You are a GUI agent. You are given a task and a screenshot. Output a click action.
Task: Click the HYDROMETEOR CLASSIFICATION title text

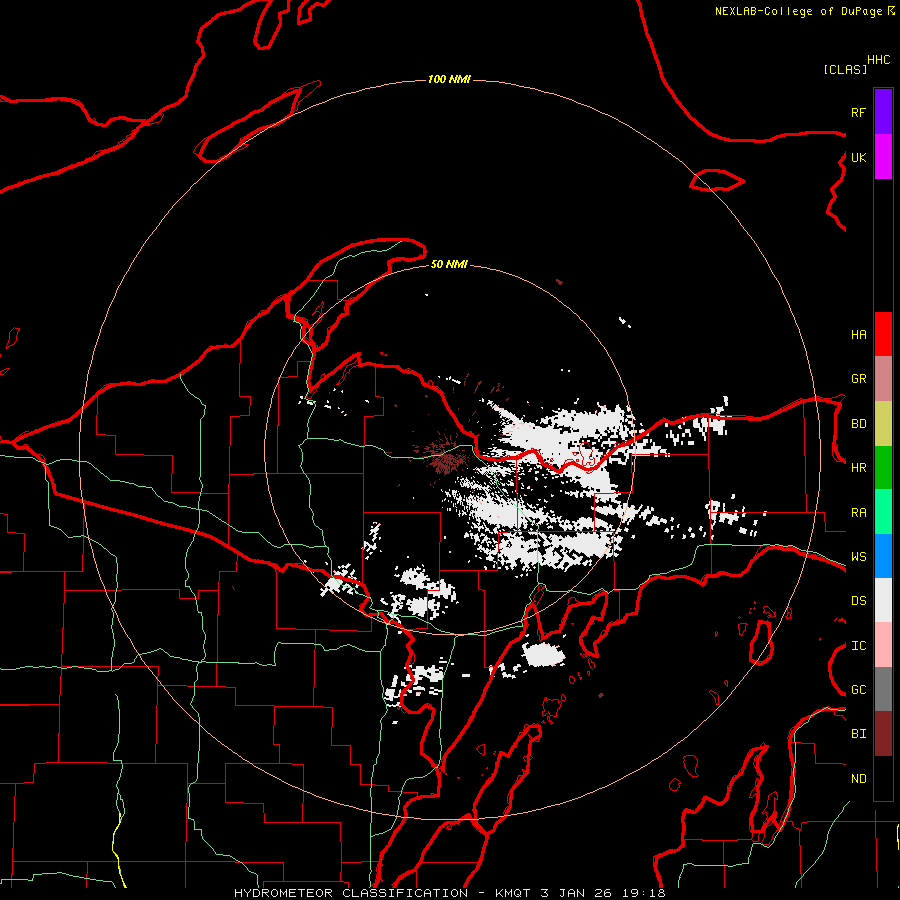(351, 893)
